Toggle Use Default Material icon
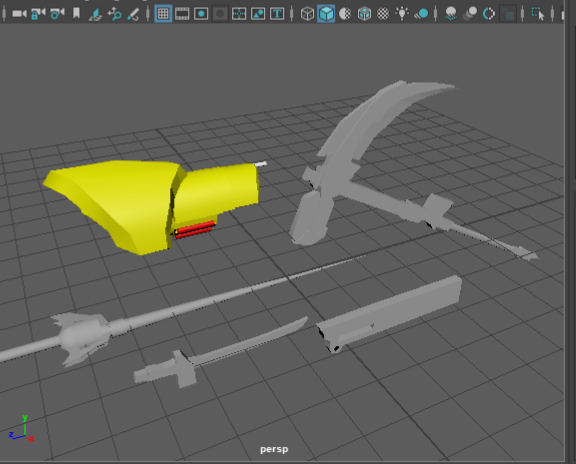Screen dimensions: 576x464 click(345, 14)
